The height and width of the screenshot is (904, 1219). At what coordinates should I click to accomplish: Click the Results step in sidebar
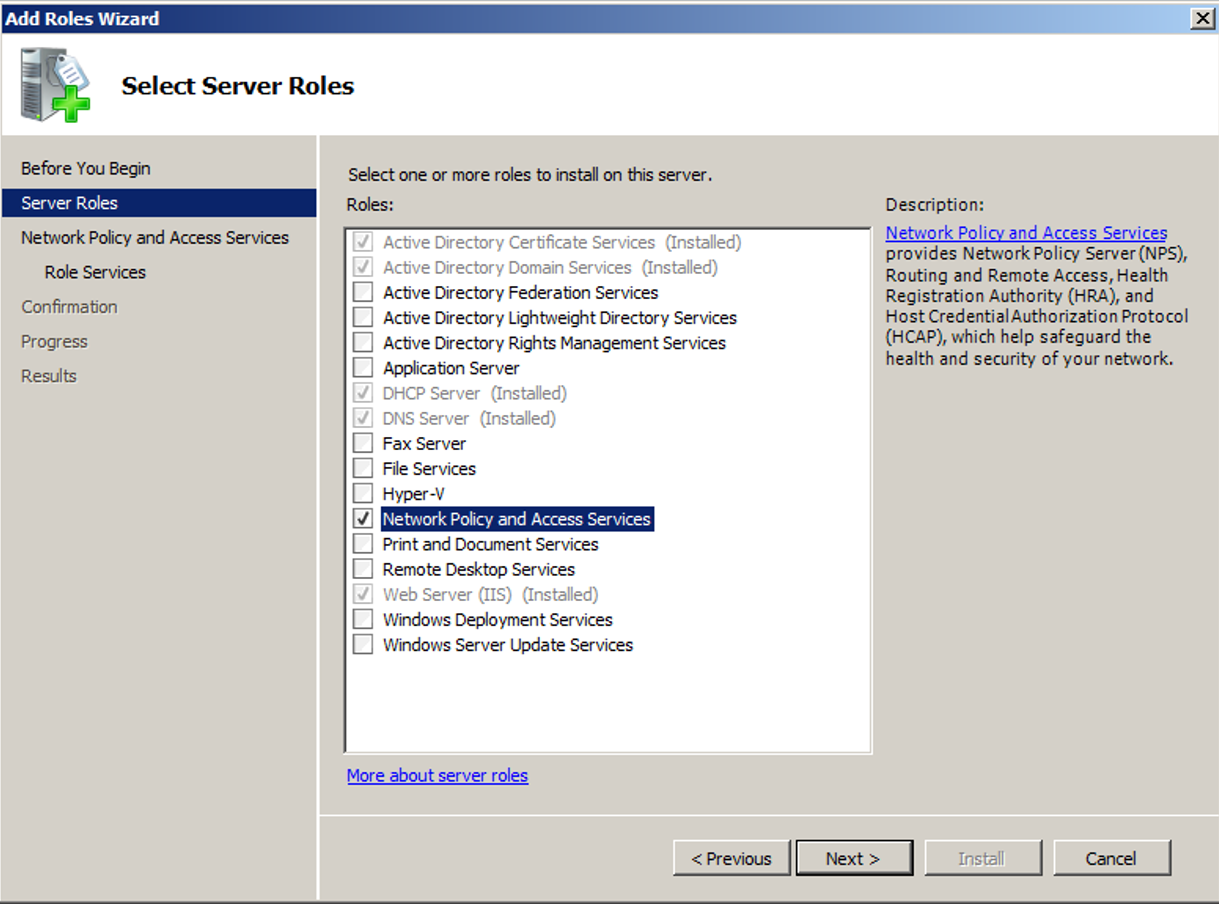[x=49, y=376]
